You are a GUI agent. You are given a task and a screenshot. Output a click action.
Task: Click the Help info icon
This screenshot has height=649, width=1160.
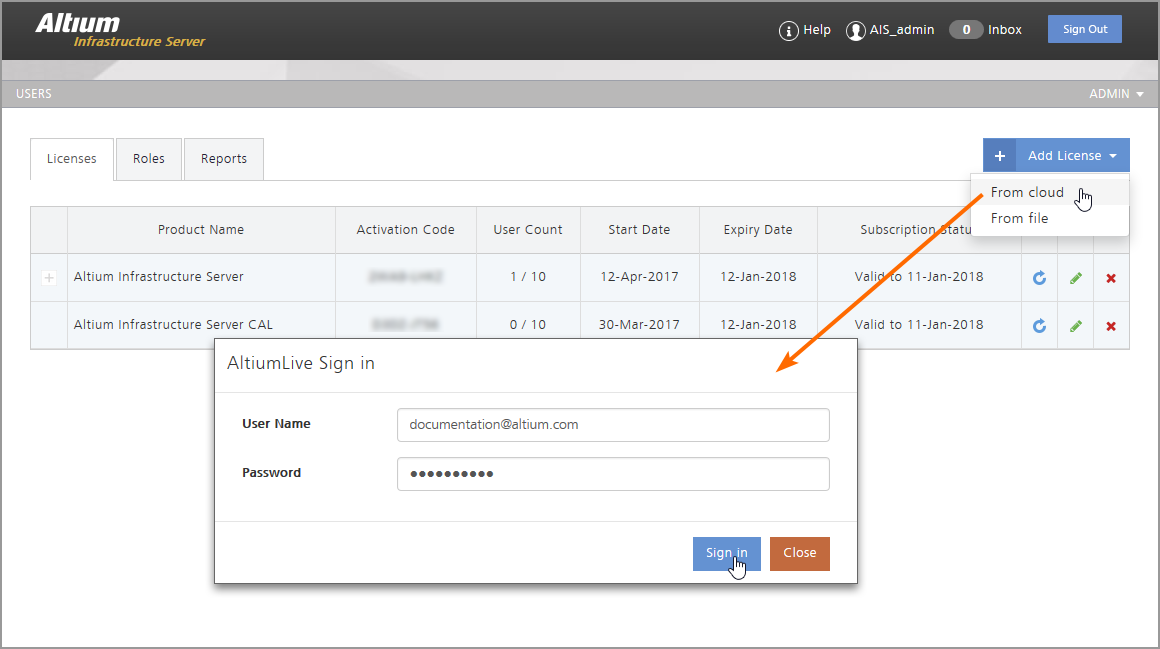click(x=789, y=30)
